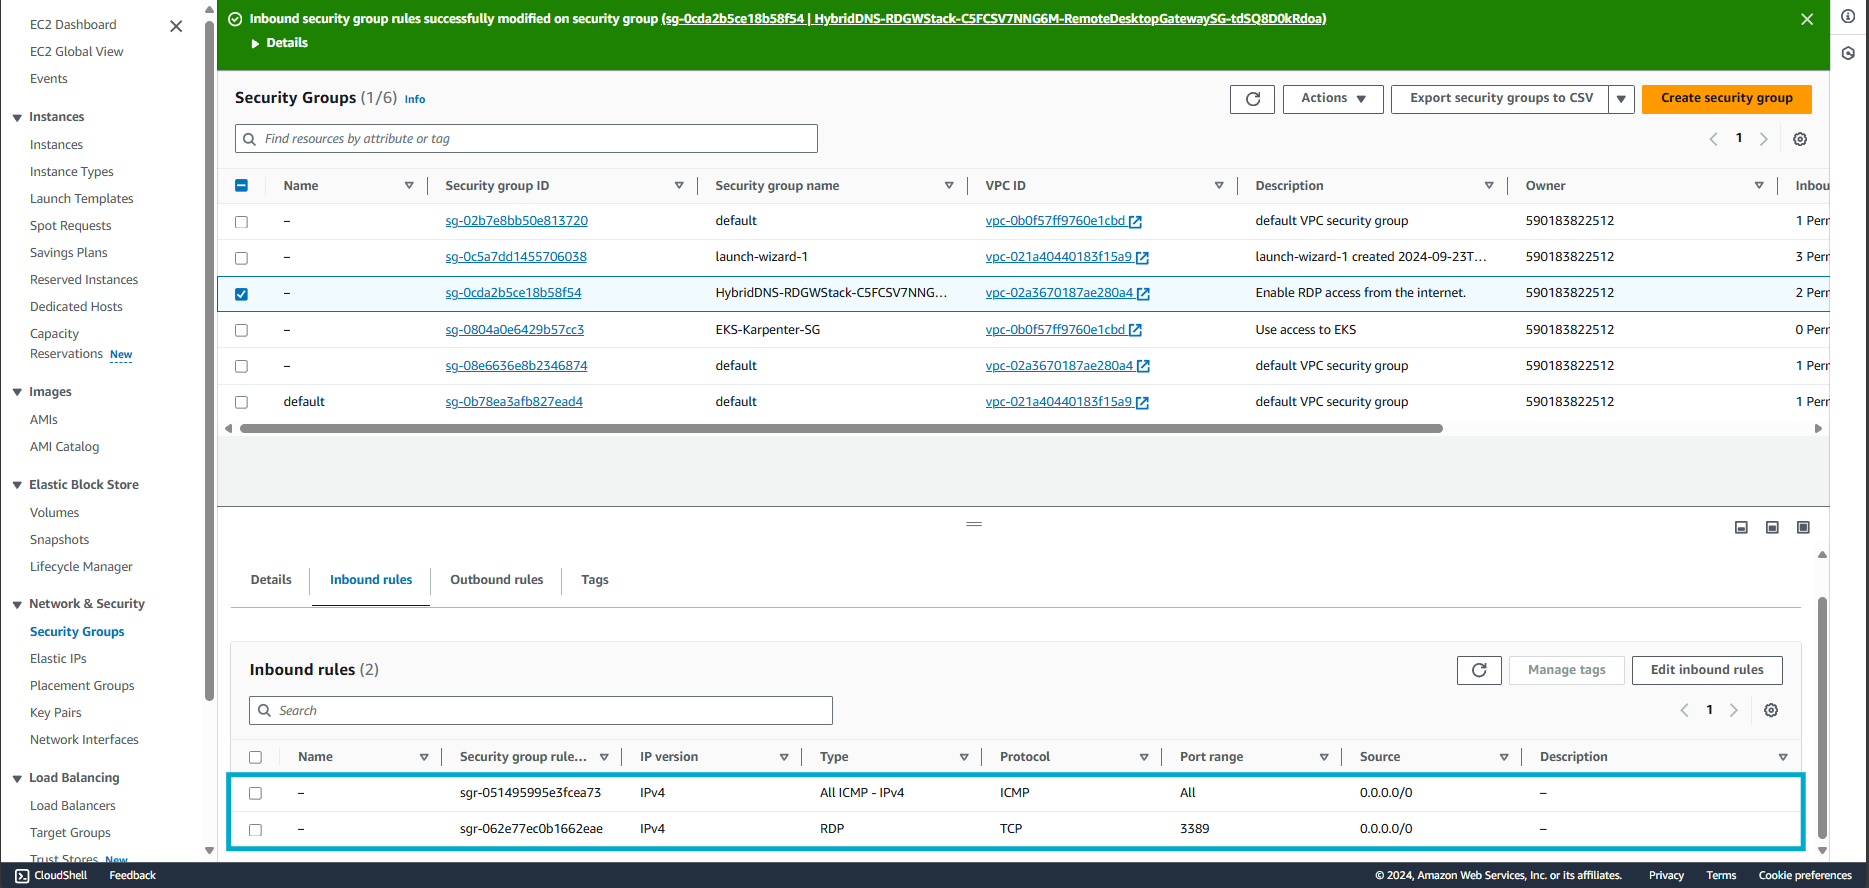Open CloudShell from the footer
This screenshot has width=1869, height=888.
coord(51,875)
